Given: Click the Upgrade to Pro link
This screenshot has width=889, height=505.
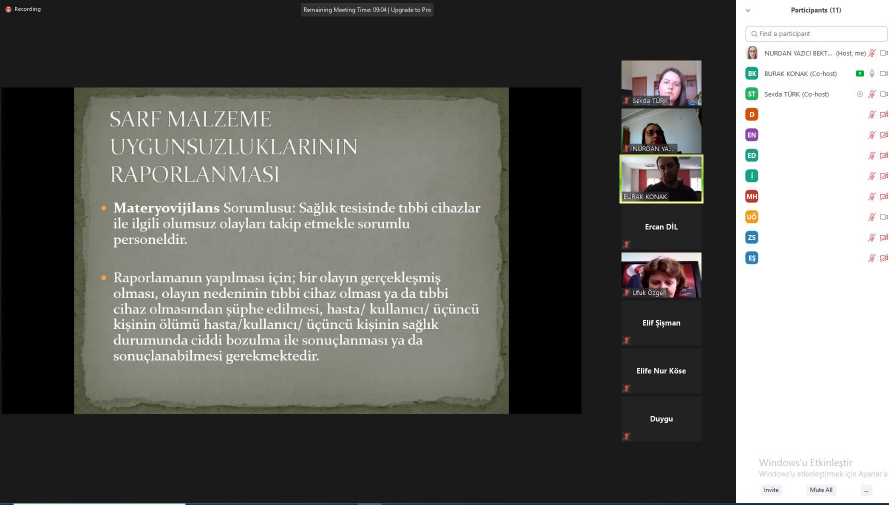Looking at the screenshot, I should click(x=411, y=9).
